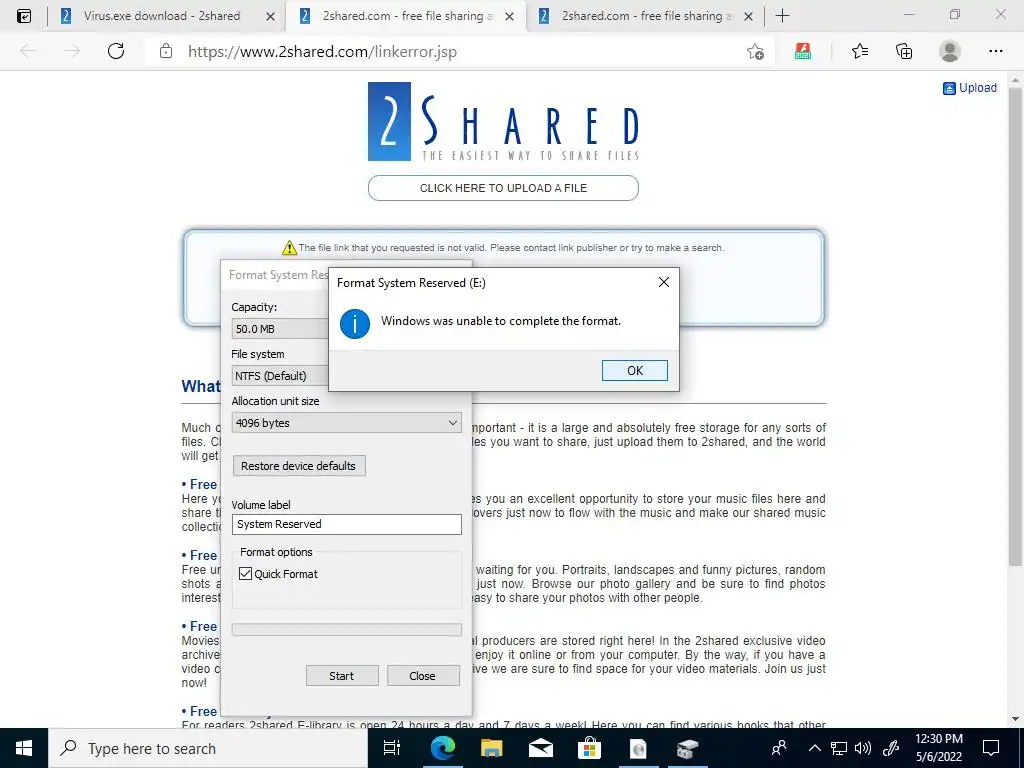Reload the page with Refresh icon
Viewport: 1024px width, 768px height.
[x=116, y=52]
